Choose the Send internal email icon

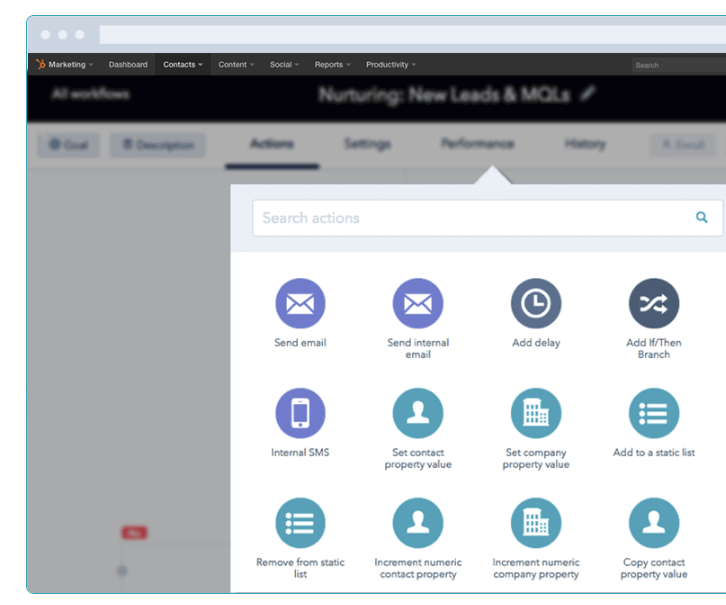pyautogui.click(x=418, y=304)
